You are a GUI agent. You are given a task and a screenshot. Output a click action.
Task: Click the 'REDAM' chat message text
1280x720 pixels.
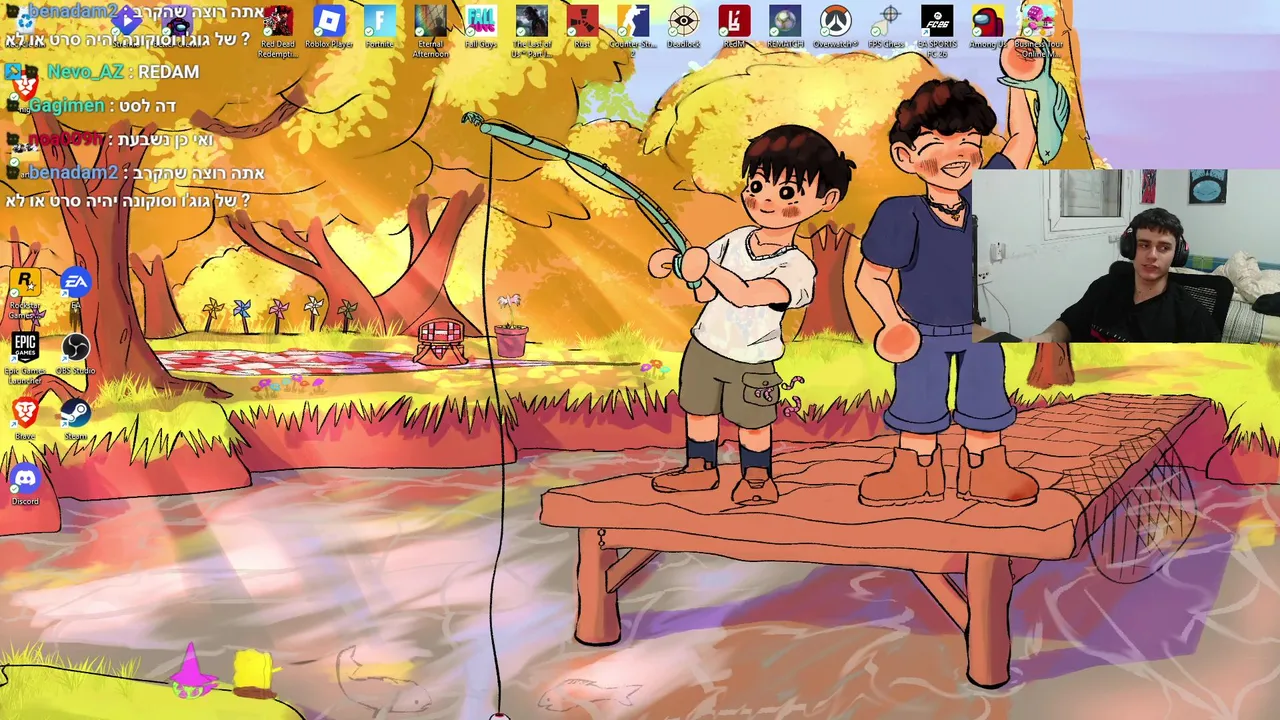[168, 72]
